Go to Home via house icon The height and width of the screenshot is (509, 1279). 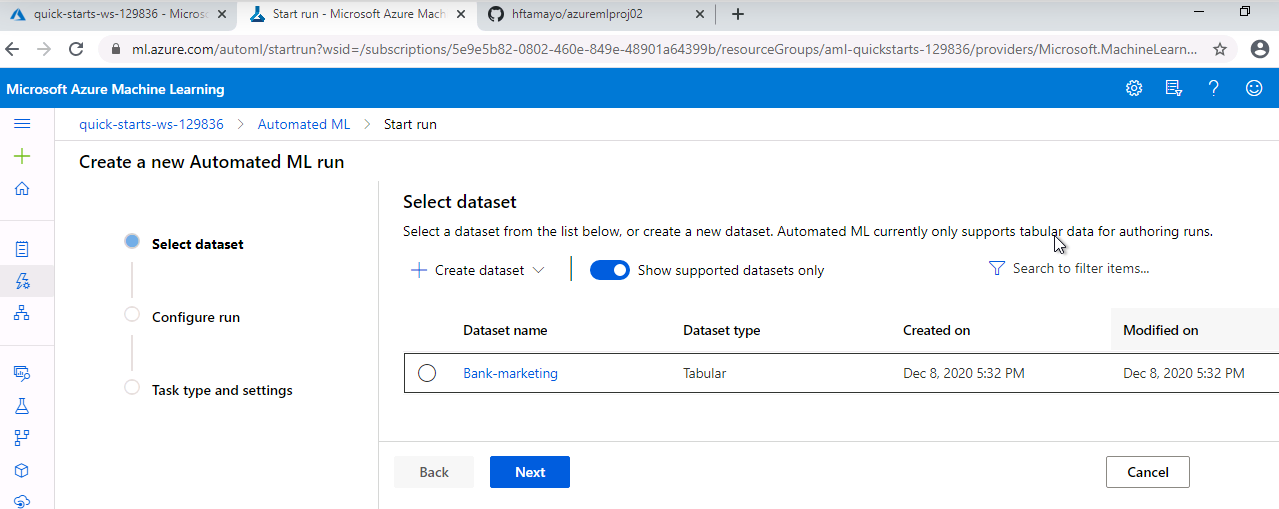[x=22, y=189]
